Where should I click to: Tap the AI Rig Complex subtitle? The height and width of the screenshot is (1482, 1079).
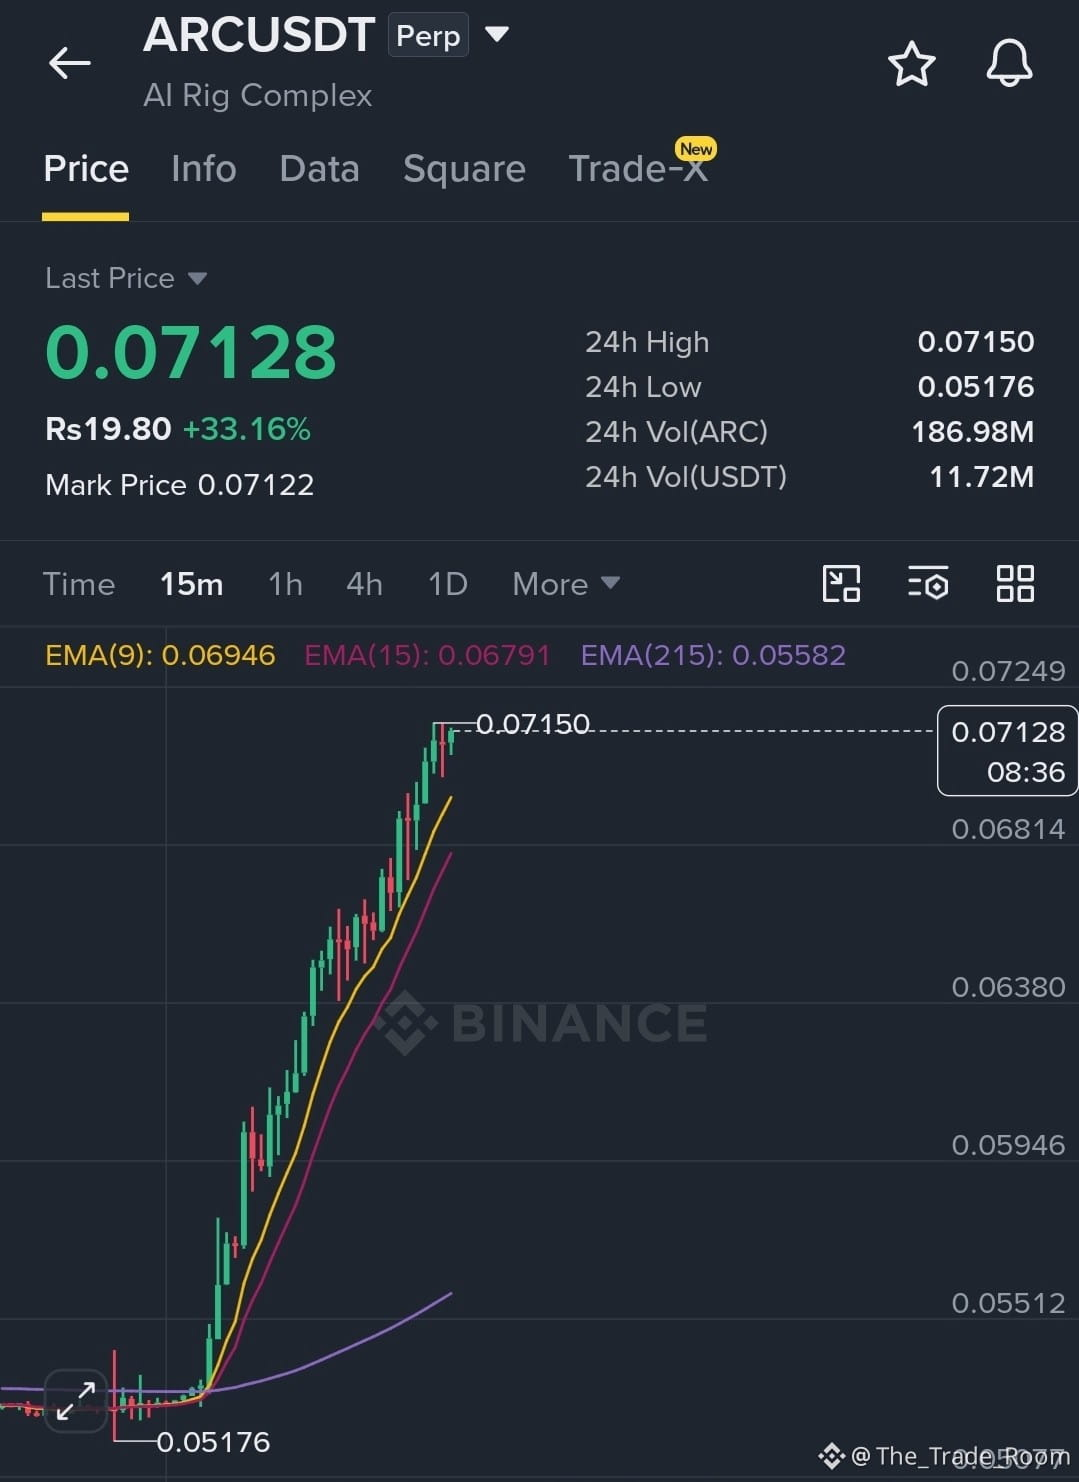(257, 95)
